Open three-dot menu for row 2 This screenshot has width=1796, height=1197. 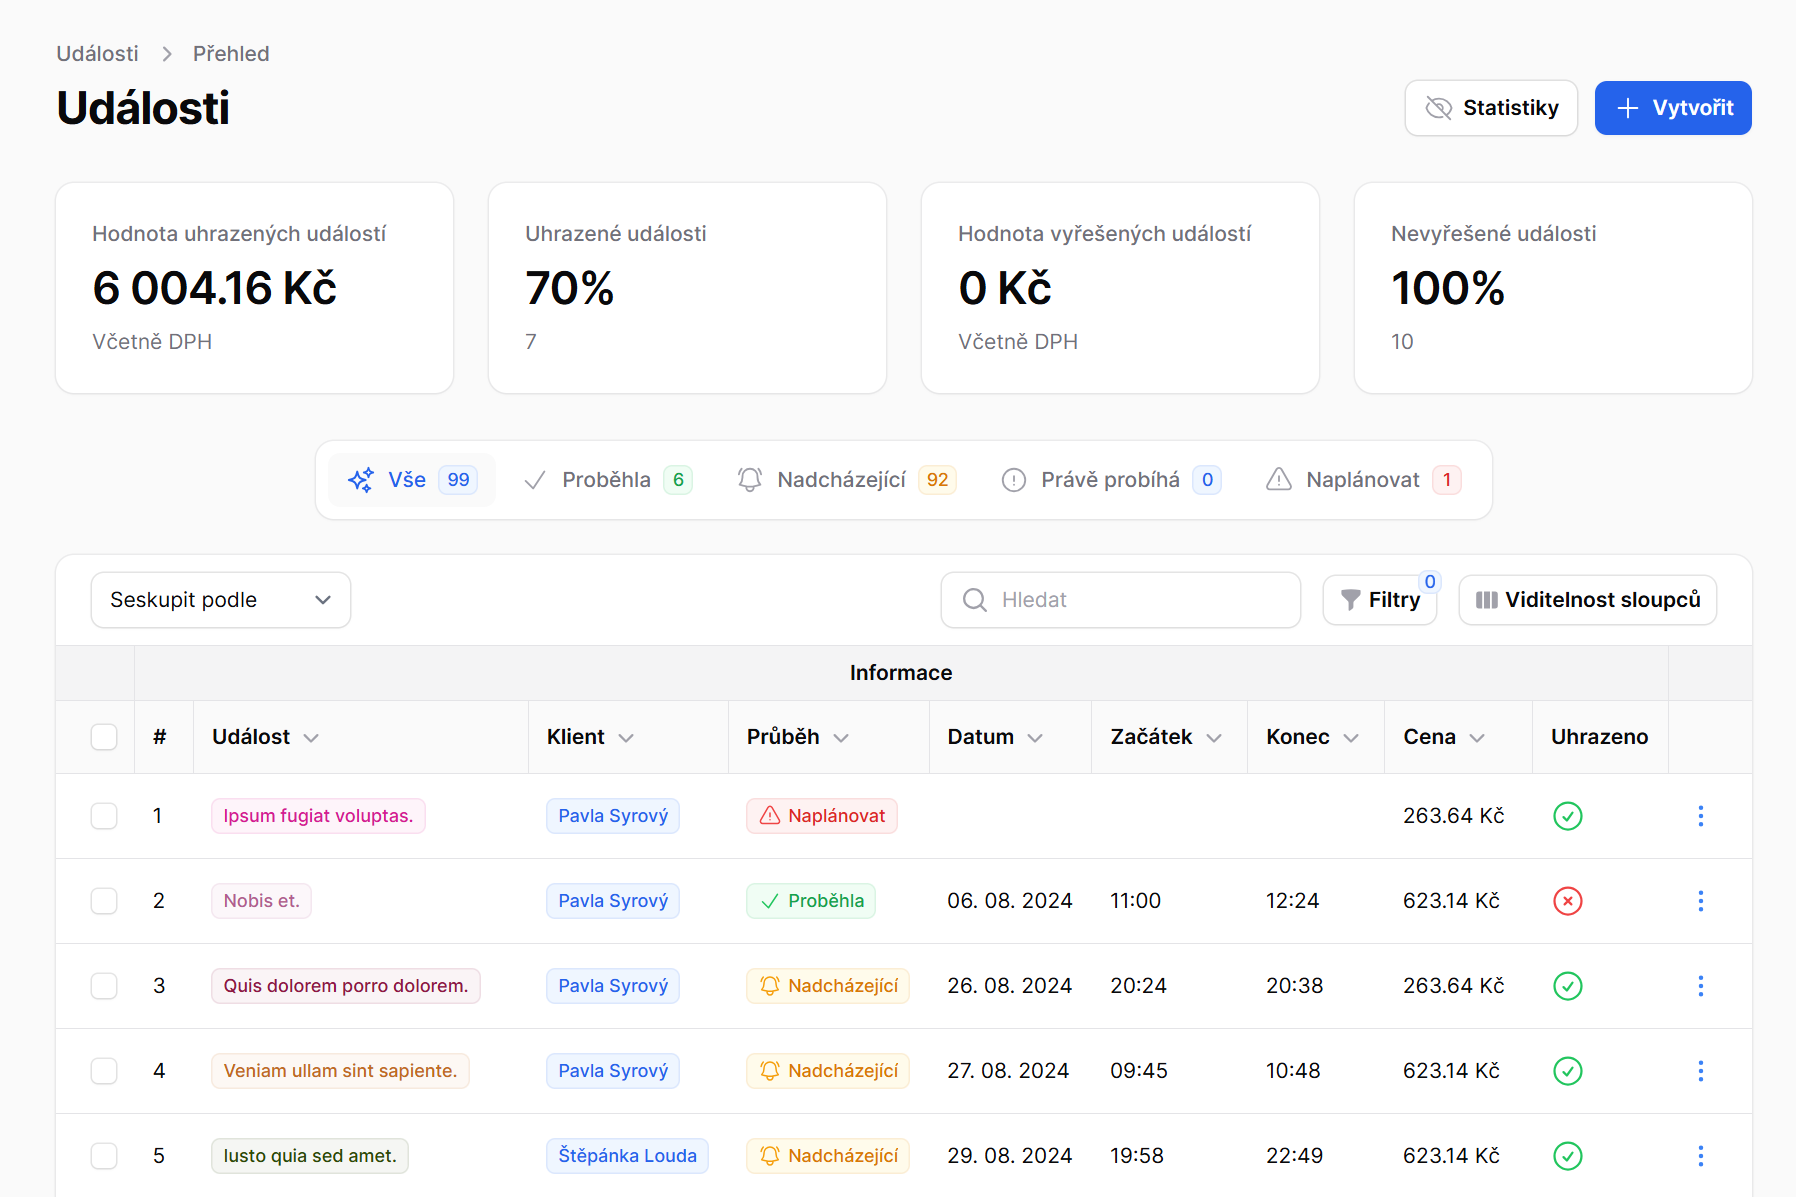[x=1700, y=901]
